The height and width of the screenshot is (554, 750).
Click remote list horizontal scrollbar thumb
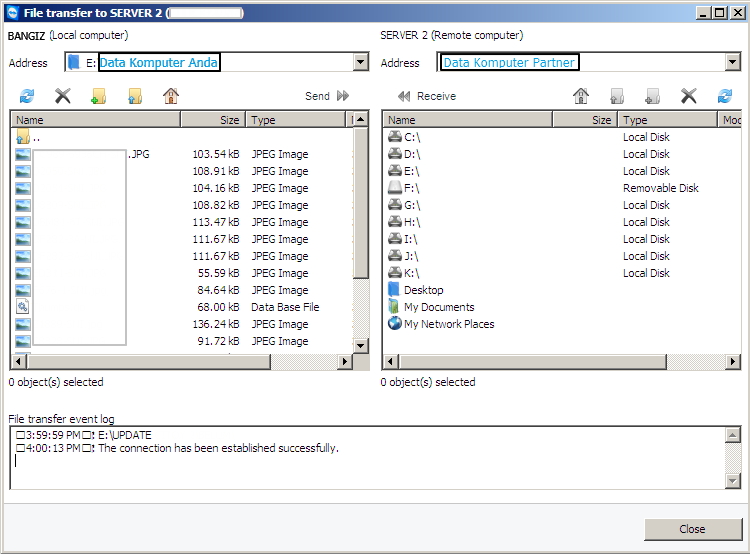tap(533, 362)
